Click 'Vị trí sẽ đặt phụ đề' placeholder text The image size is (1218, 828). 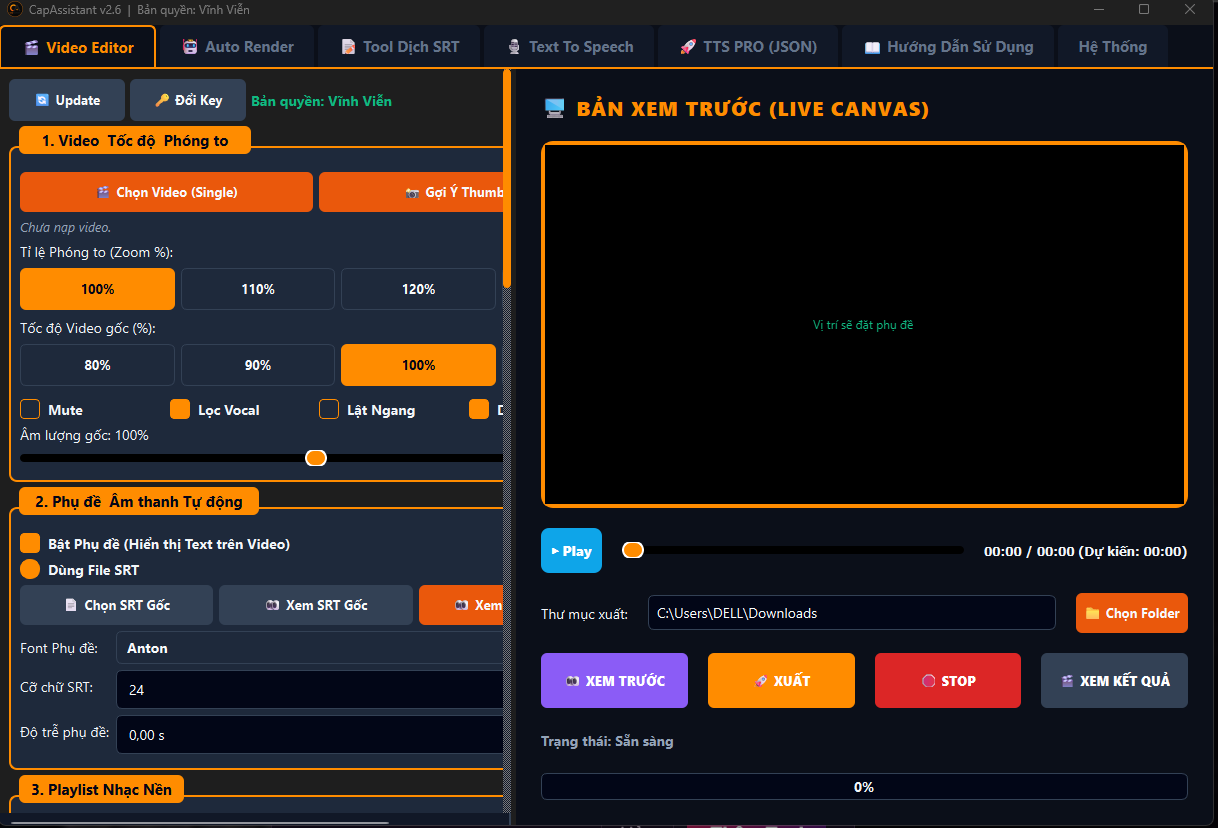[863, 325]
